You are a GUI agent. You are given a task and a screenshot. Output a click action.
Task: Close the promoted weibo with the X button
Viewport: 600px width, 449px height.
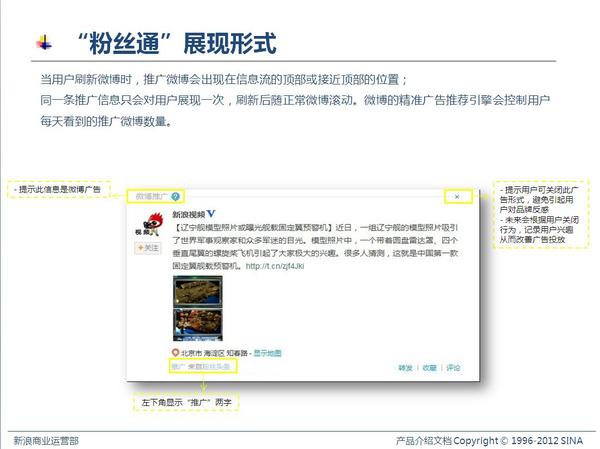[457, 197]
